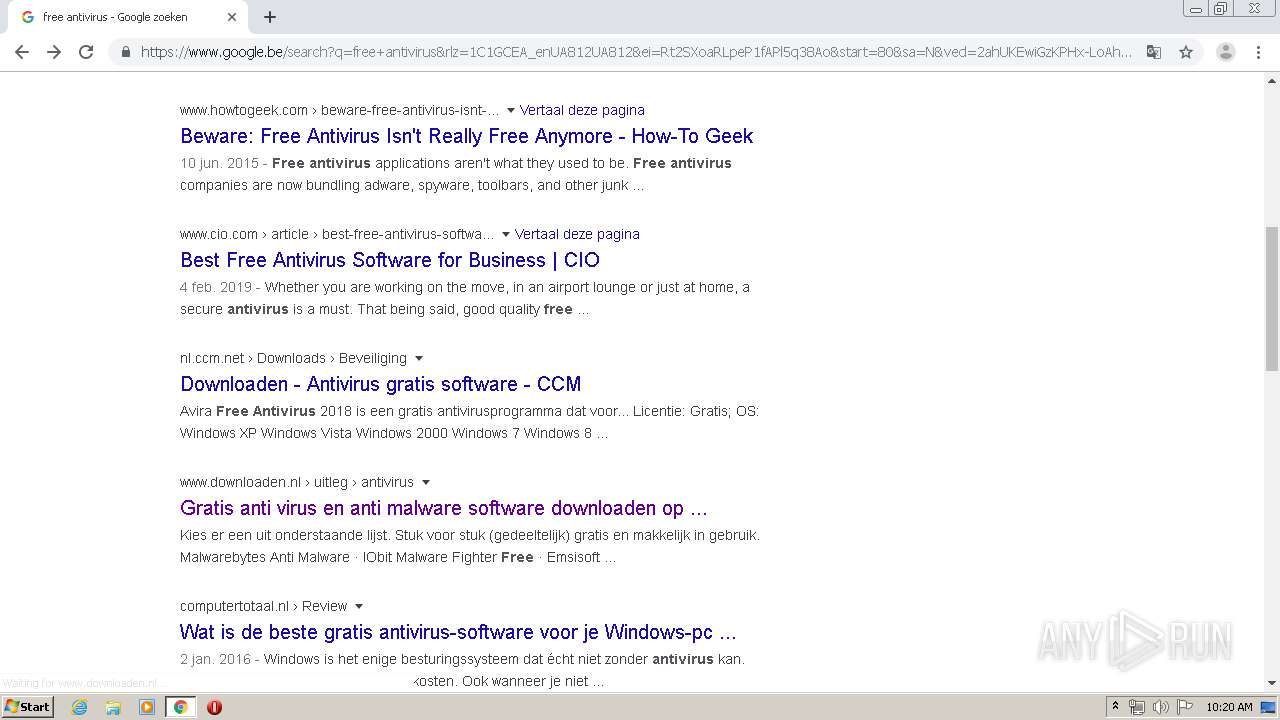
Task: Bookmark this page with the star icon
Action: click(1186, 52)
